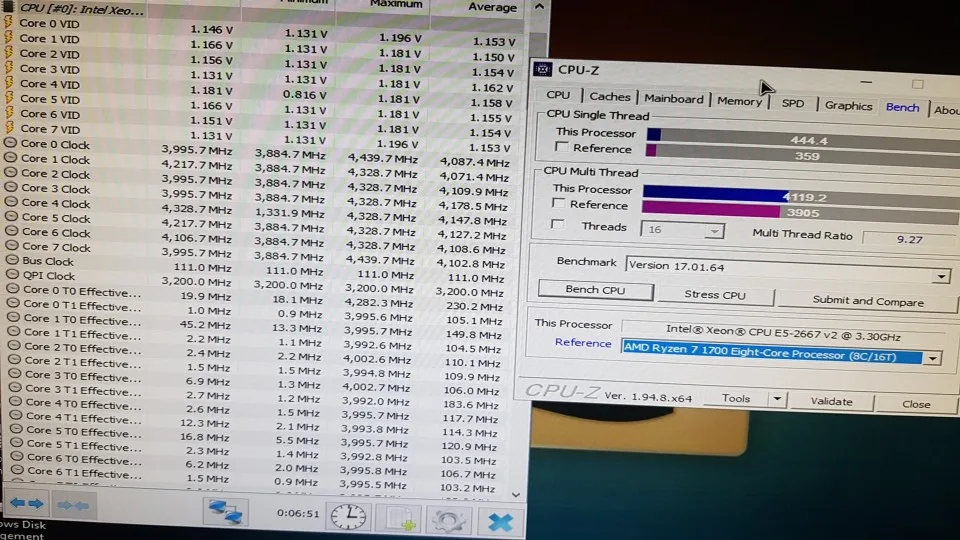The width and height of the screenshot is (960, 540).
Task: Switch to the Mainboard tab
Action: click(673, 99)
